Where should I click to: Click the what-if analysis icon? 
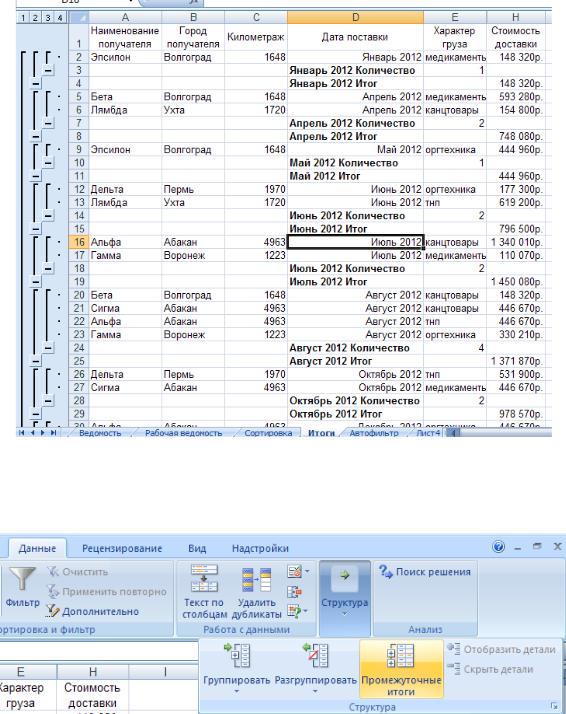click(294, 611)
